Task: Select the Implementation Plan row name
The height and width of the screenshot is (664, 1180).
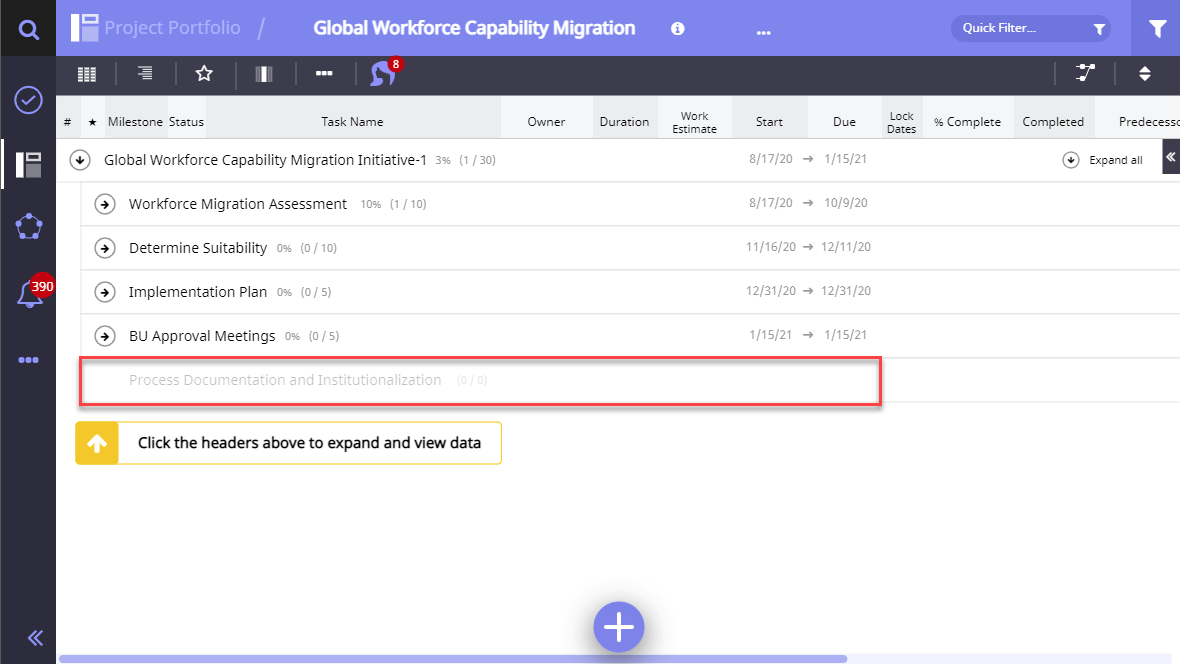Action: point(198,292)
